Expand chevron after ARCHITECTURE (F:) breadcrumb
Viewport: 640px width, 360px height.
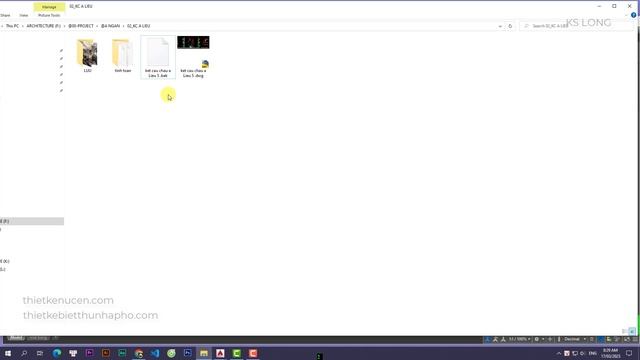[64, 26]
